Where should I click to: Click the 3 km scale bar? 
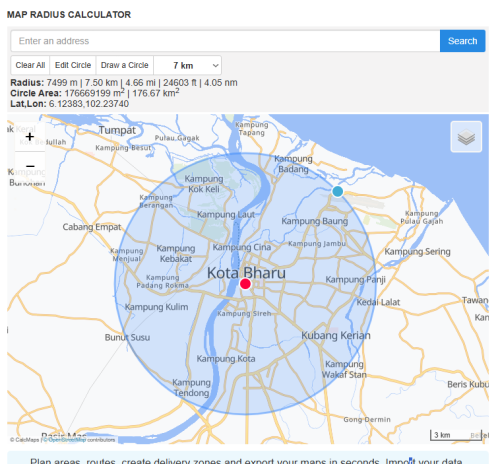(456, 435)
